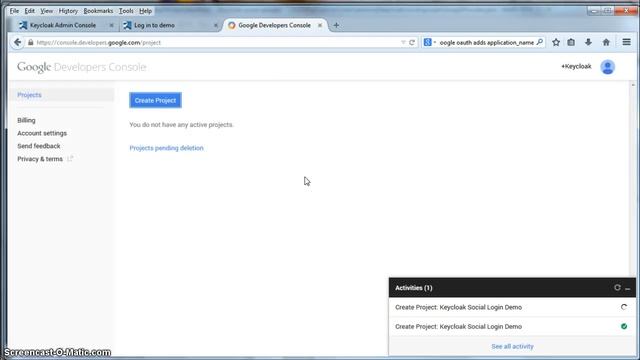Close the Keycloak Admin Console tab

click(111, 25)
